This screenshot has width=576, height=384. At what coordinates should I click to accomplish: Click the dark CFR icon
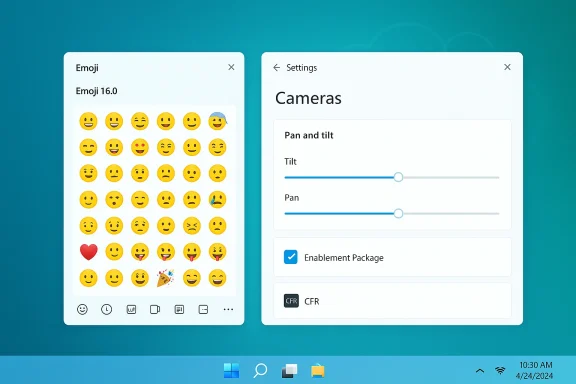click(x=291, y=301)
